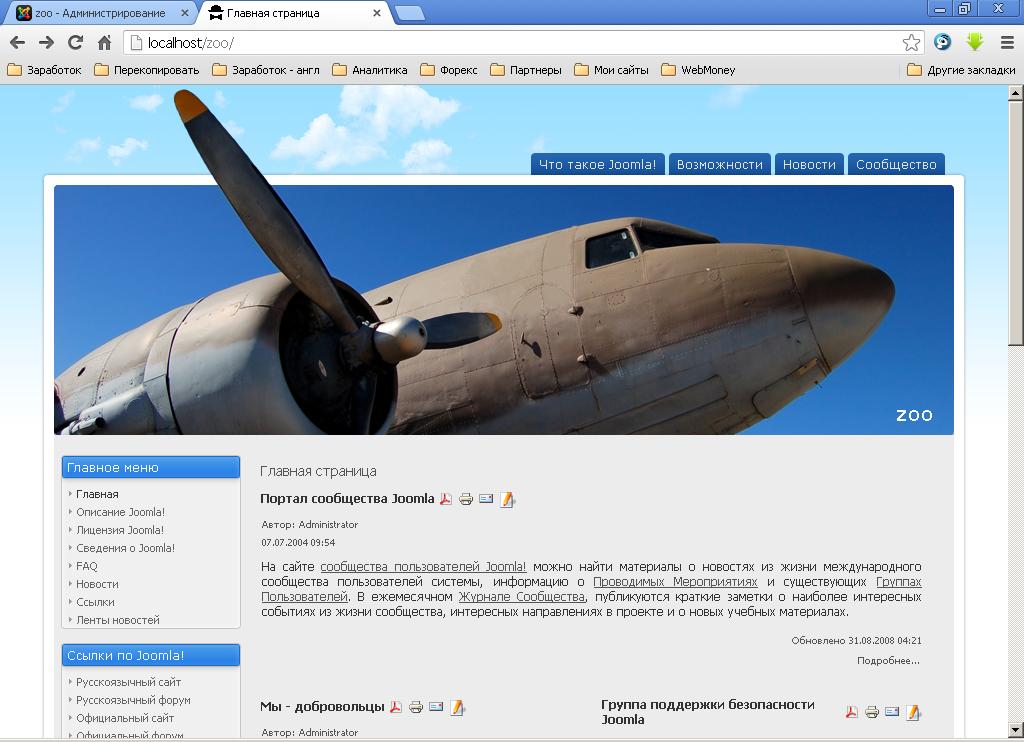The width and height of the screenshot is (1024, 742).
Task: Open PDF icon for Портал сообщества Joomla
Action: point(445,500)
